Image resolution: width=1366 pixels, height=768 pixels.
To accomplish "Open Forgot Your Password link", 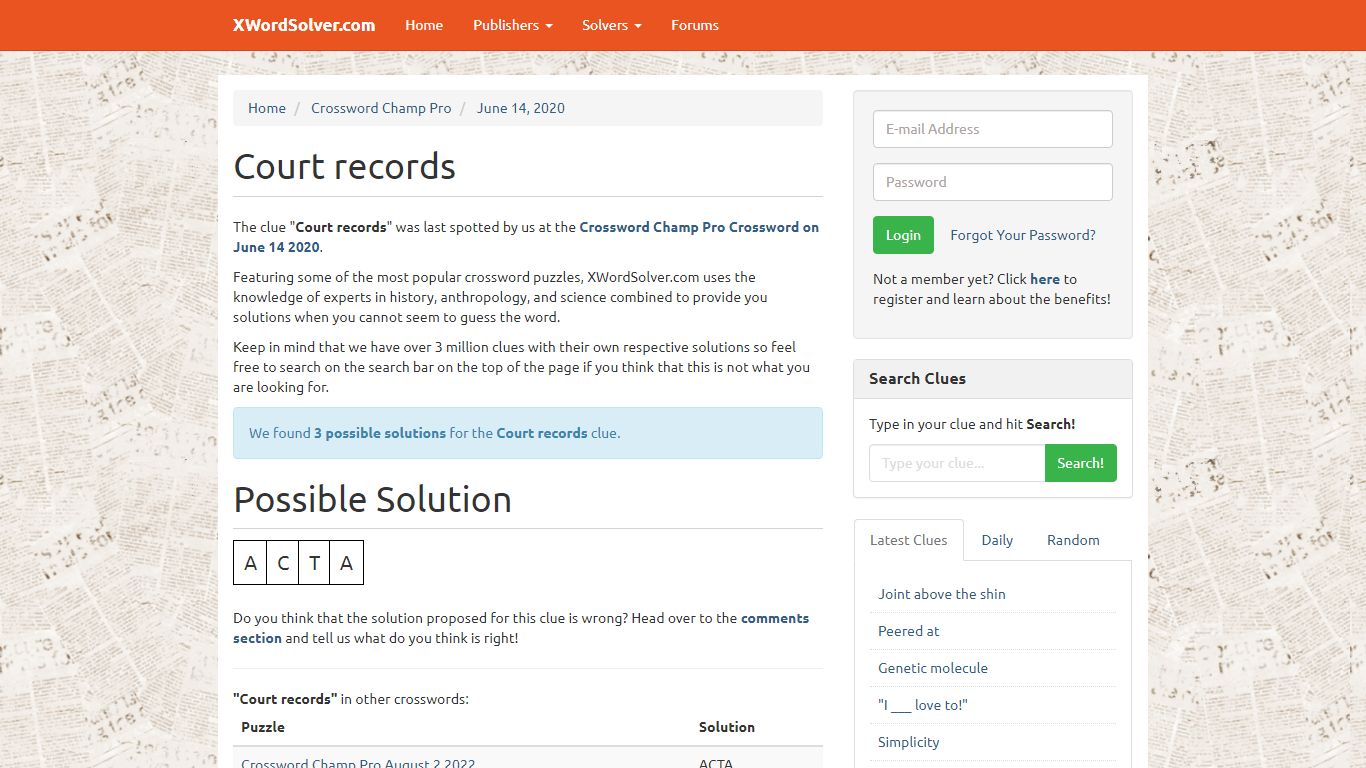I will [x=1023, y=235].
